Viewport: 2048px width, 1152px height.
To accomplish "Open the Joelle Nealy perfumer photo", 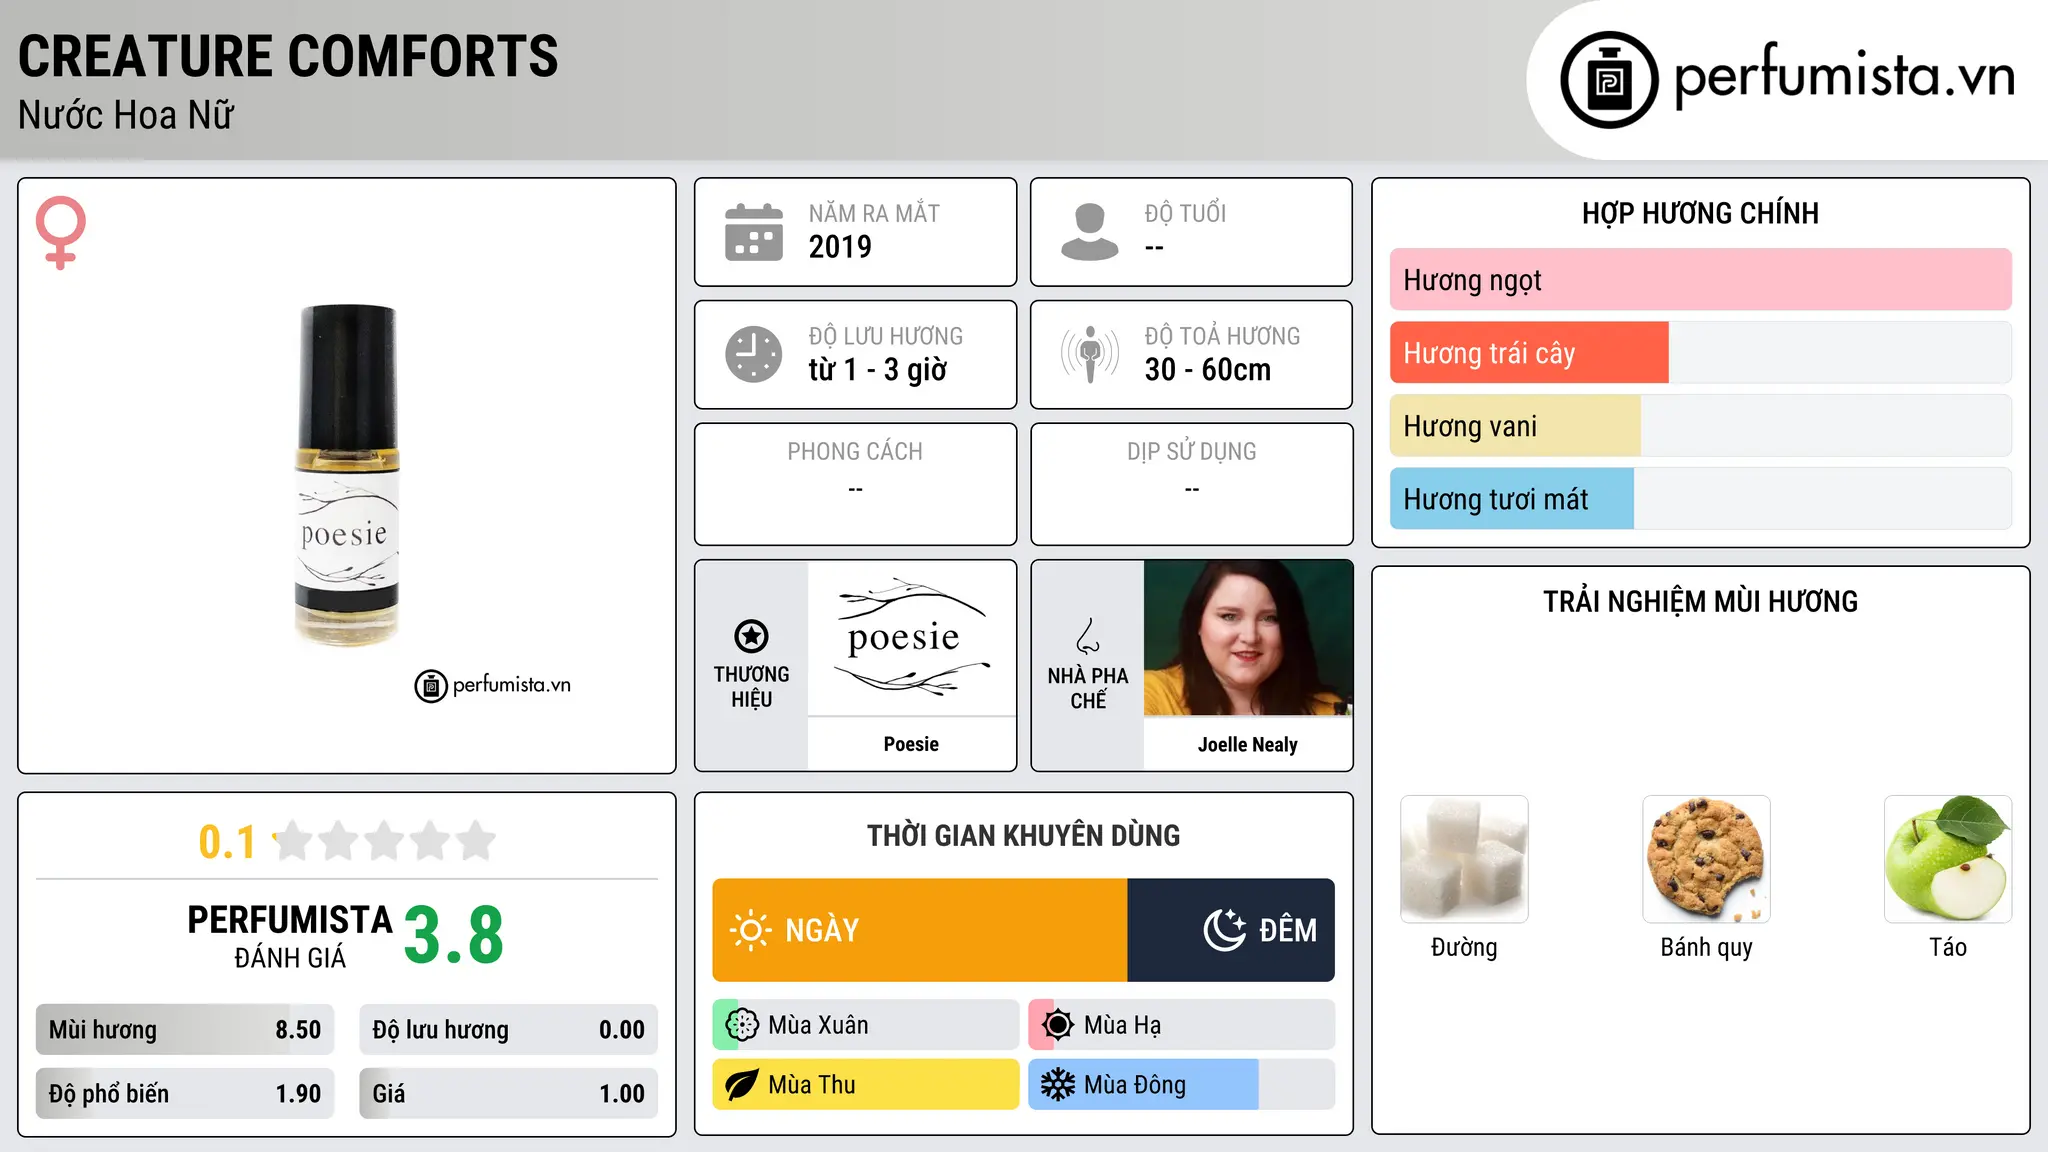I will (x=1248, y=638).
